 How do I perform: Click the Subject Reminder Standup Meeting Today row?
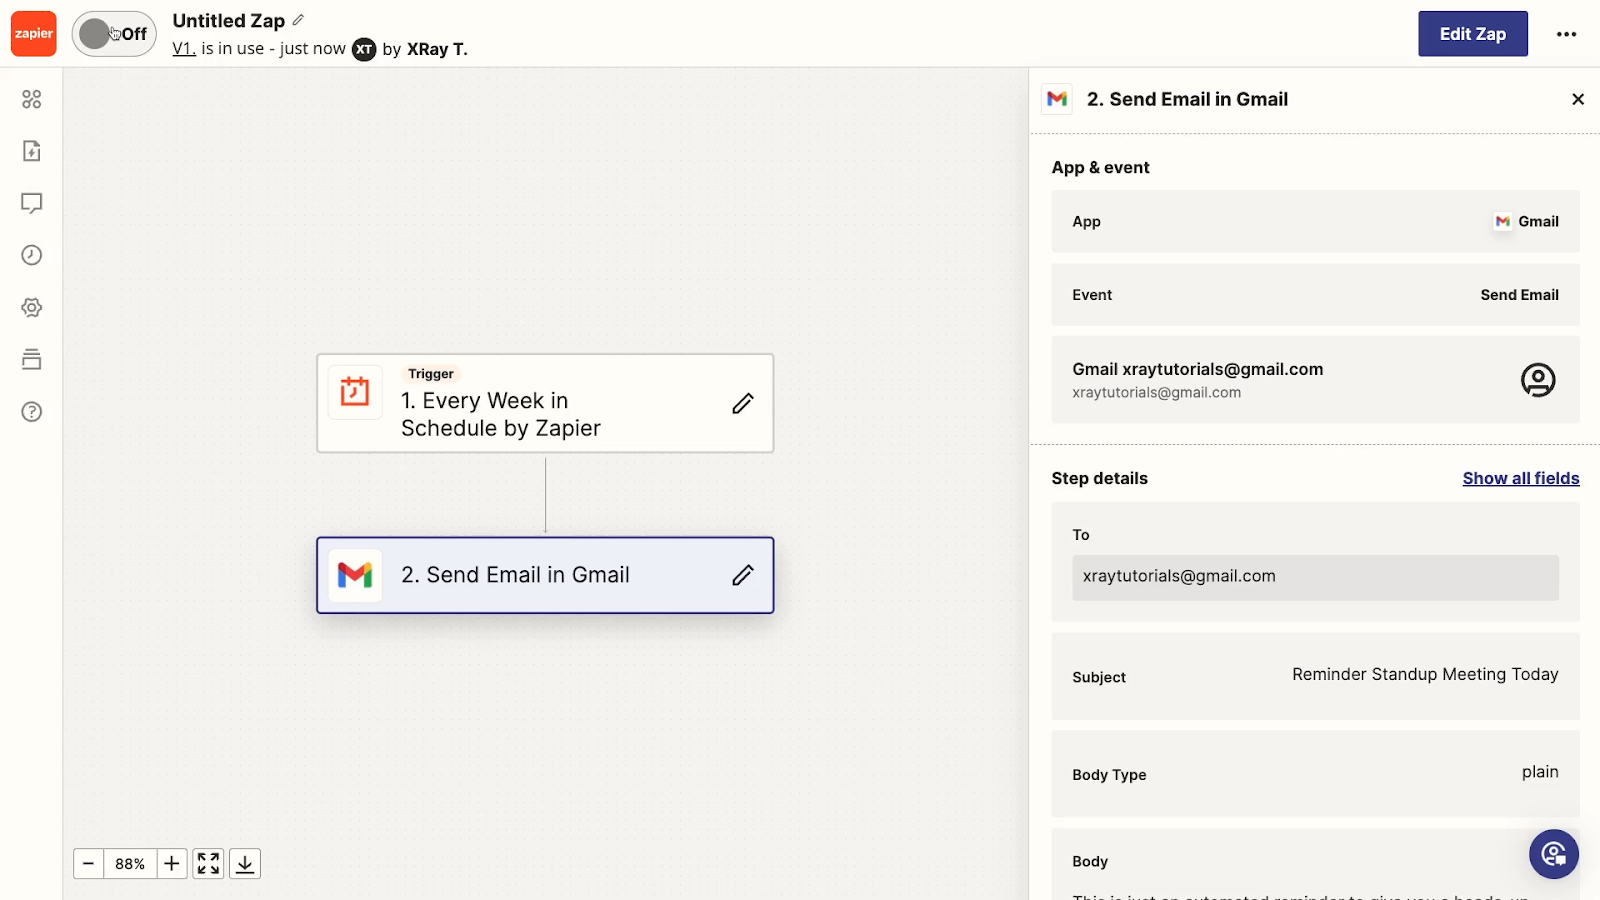click(x=1315, y=676)
